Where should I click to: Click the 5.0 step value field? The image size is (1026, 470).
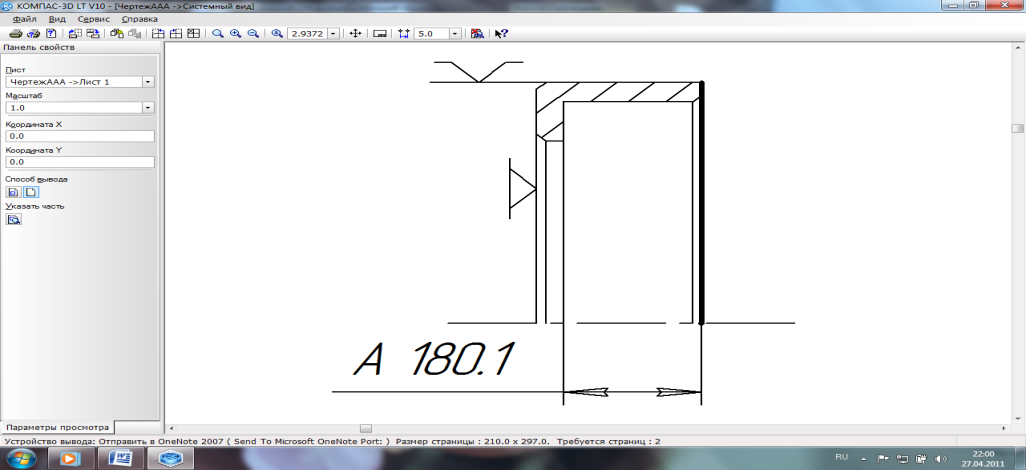[x=431, y=33]
